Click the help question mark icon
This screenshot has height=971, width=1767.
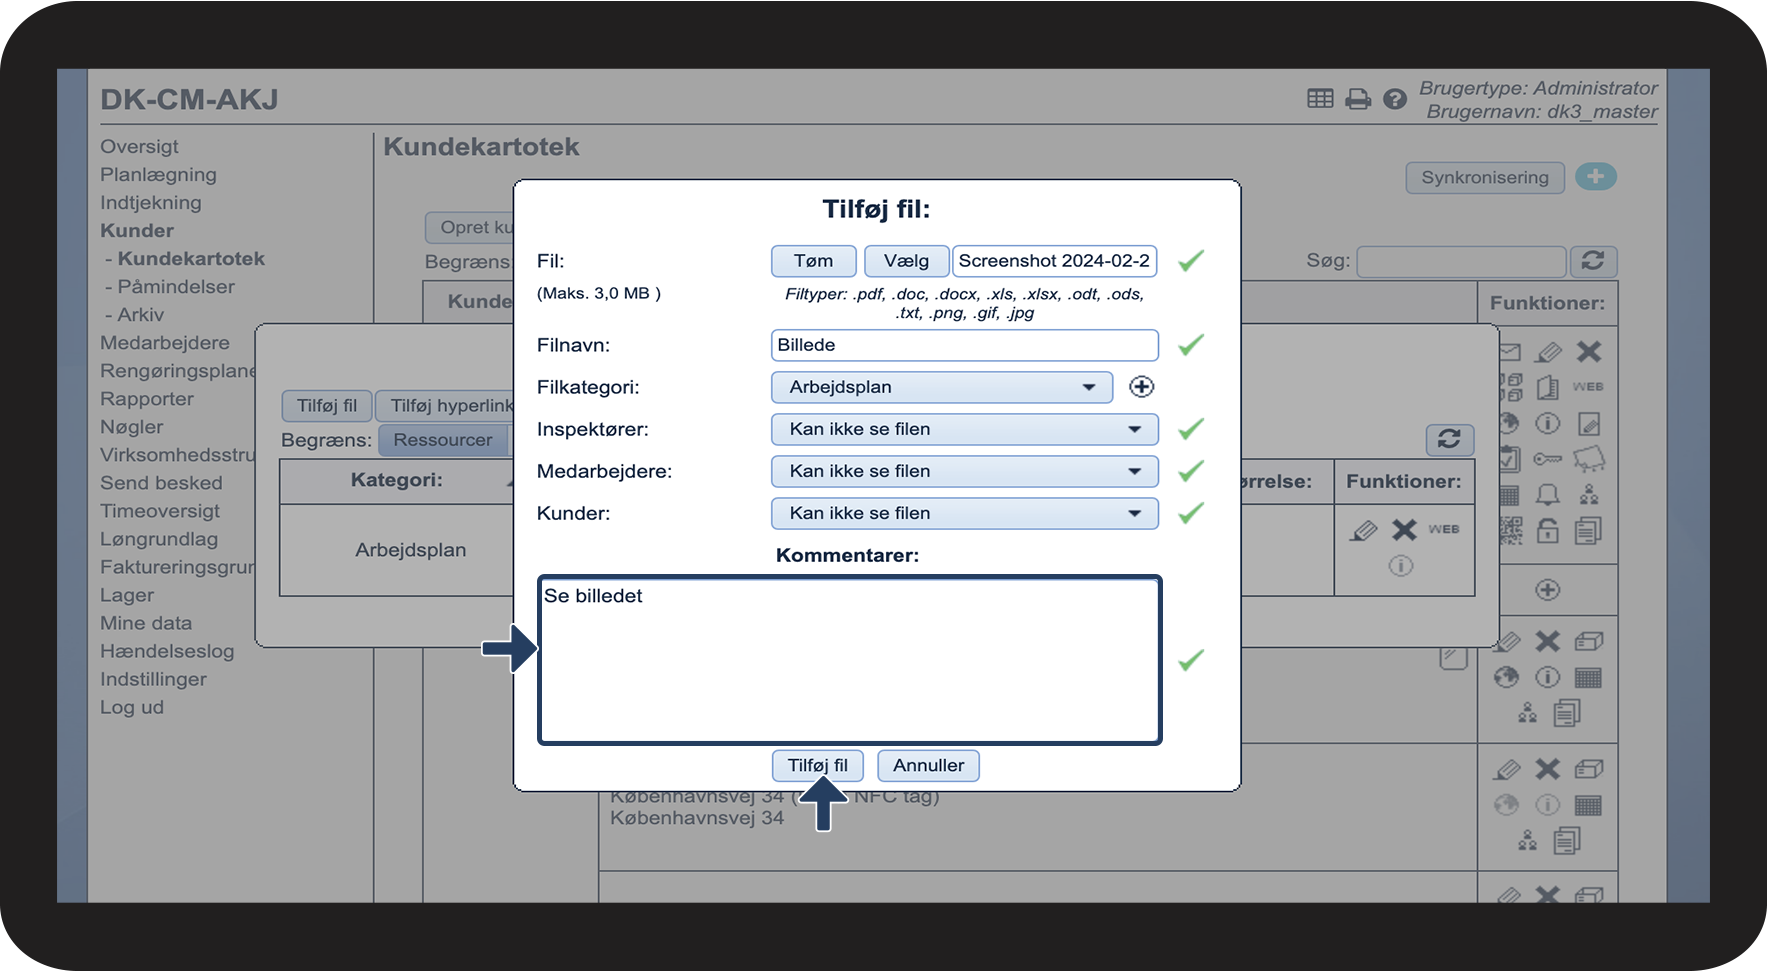point(1394,99)
